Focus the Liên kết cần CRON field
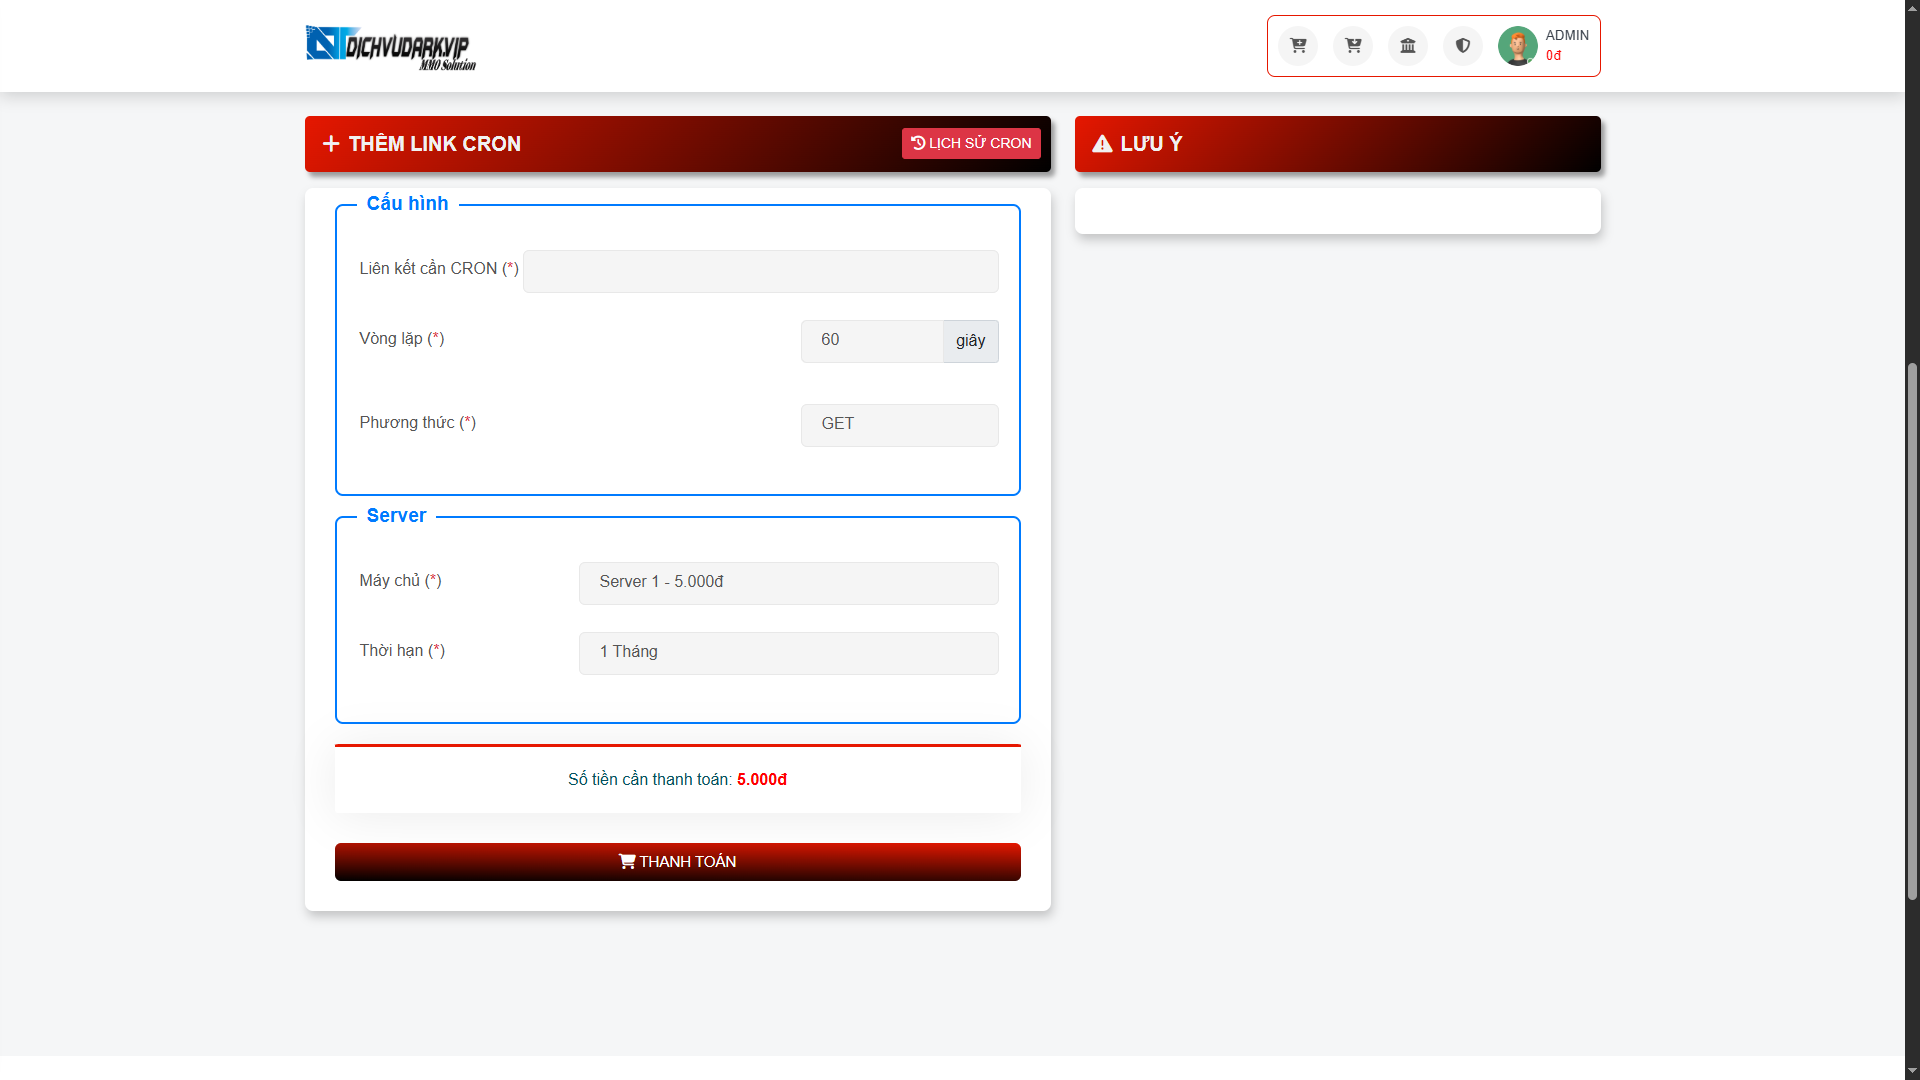Image resolution: width=1920 pixels, height=1080 pixels. 760,271
